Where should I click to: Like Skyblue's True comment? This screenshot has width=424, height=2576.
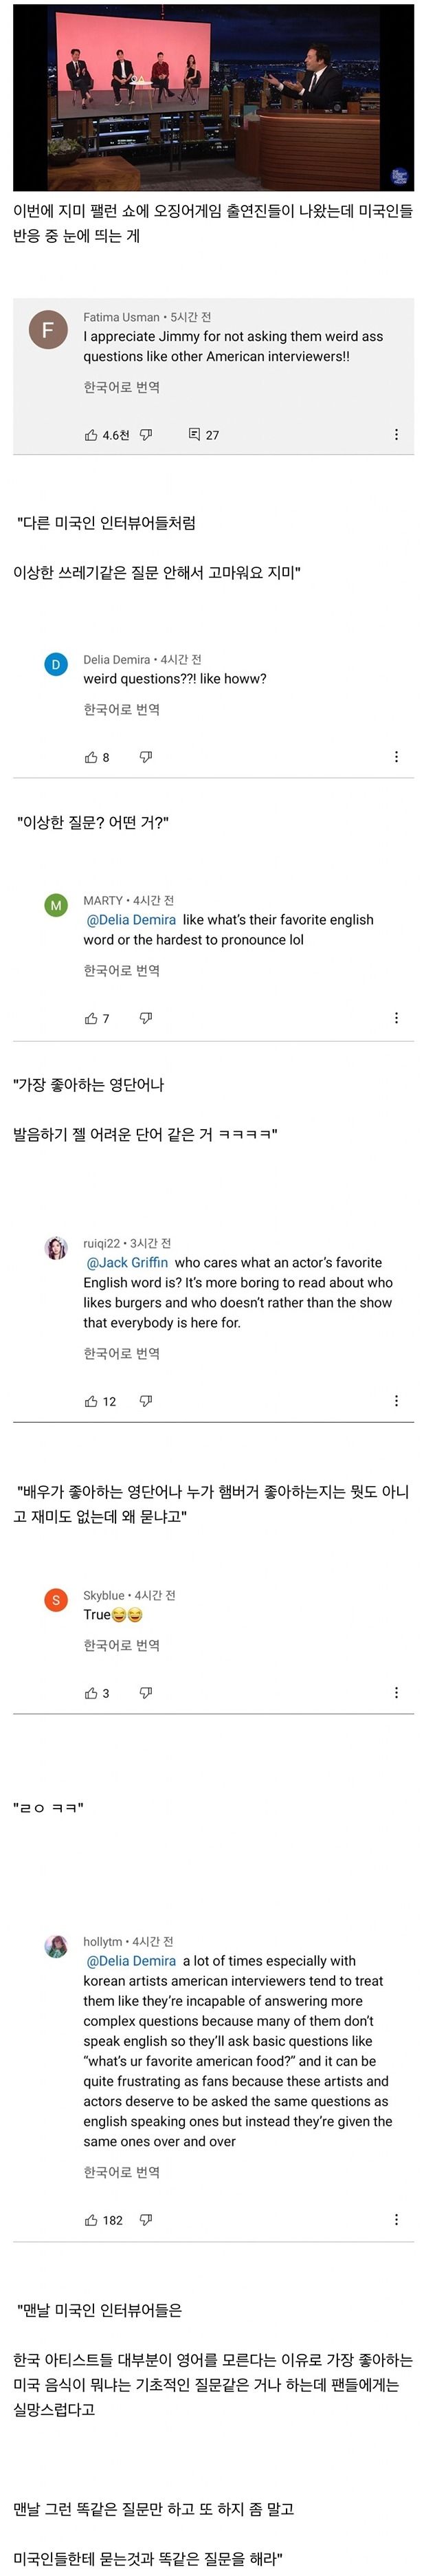(x=91, y=1693)
